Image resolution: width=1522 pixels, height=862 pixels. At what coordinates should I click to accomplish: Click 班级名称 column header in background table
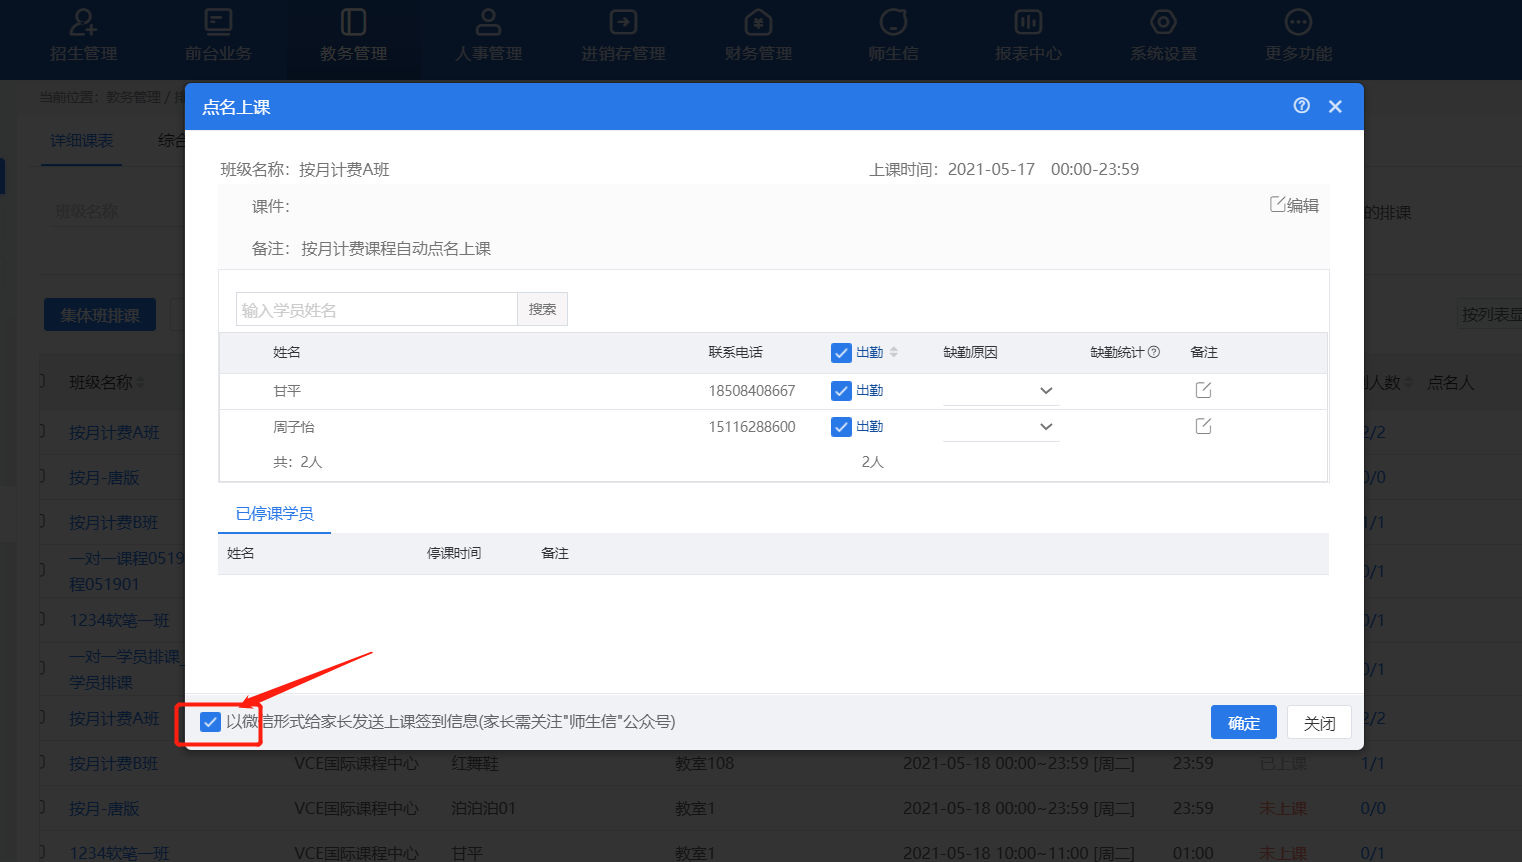(x=101, y=382)
